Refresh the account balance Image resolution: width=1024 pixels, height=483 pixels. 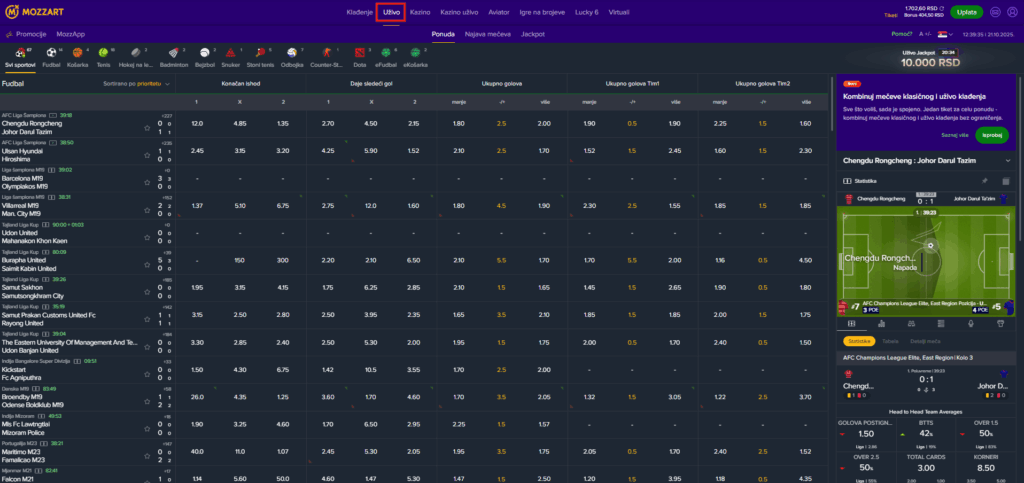(x=940, y=8)
